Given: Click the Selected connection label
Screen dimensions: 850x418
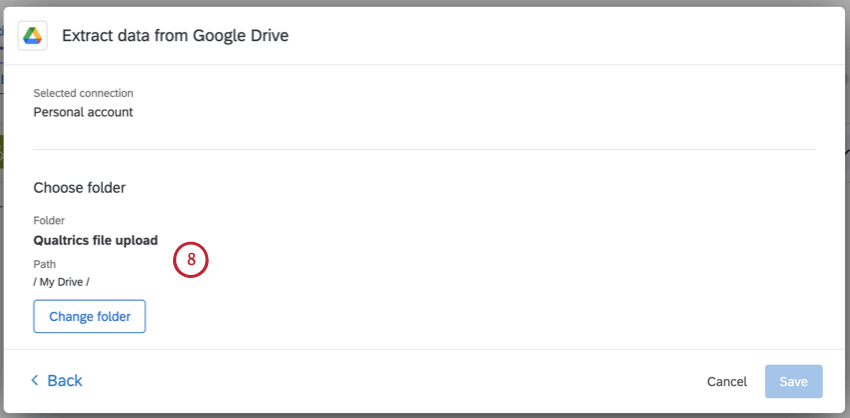Looking at the screenshot, I should pyautogui.click(x=83, y=93).
